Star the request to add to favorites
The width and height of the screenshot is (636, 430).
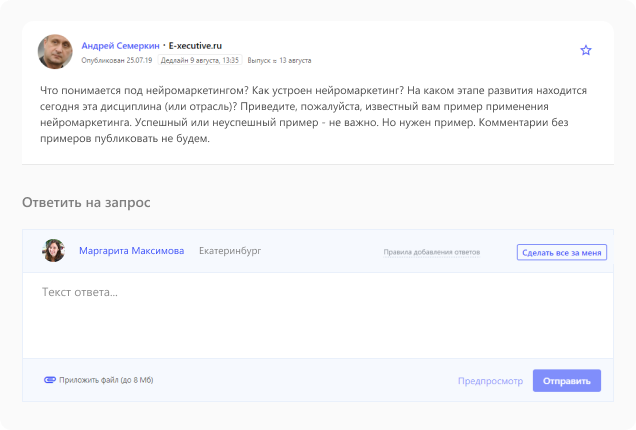pos(586,50)
